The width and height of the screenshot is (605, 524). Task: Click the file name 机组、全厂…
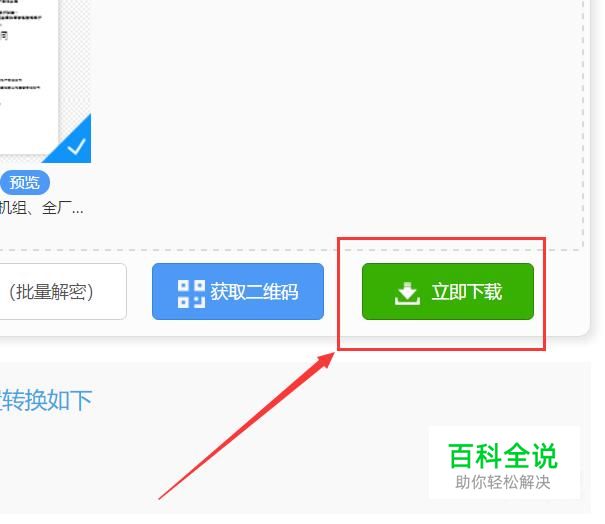point(41,208)
